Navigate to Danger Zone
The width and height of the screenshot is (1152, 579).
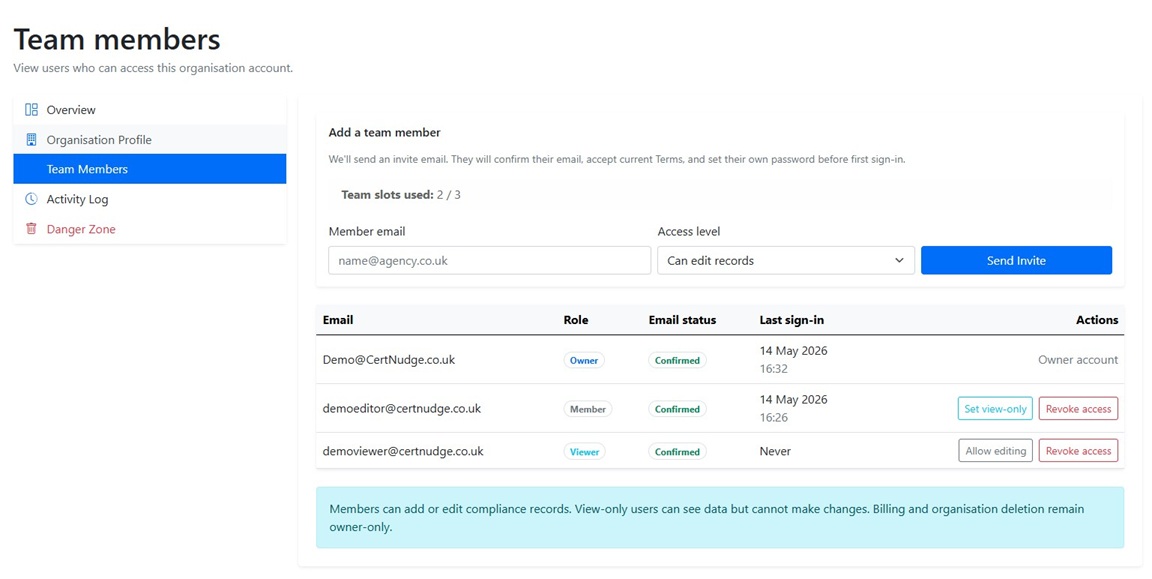click(150, 229)
